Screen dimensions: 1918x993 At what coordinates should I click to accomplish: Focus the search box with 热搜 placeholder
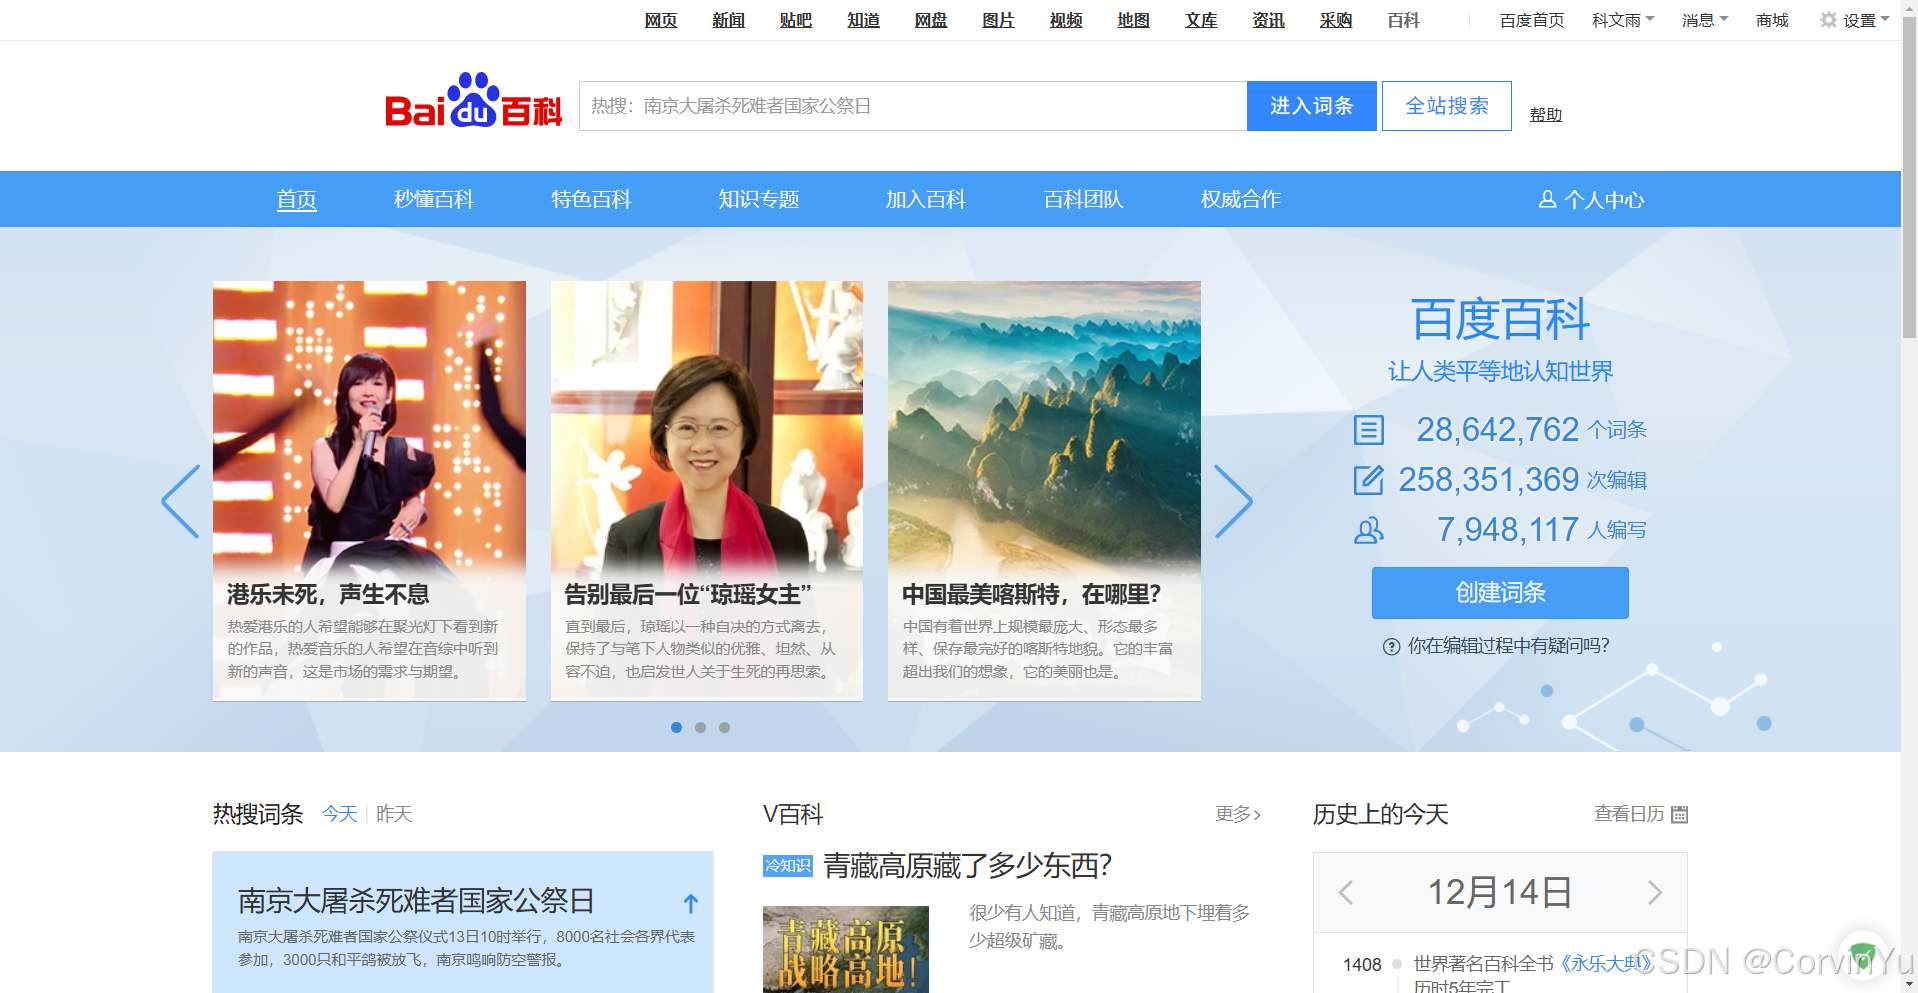[913, 106]
